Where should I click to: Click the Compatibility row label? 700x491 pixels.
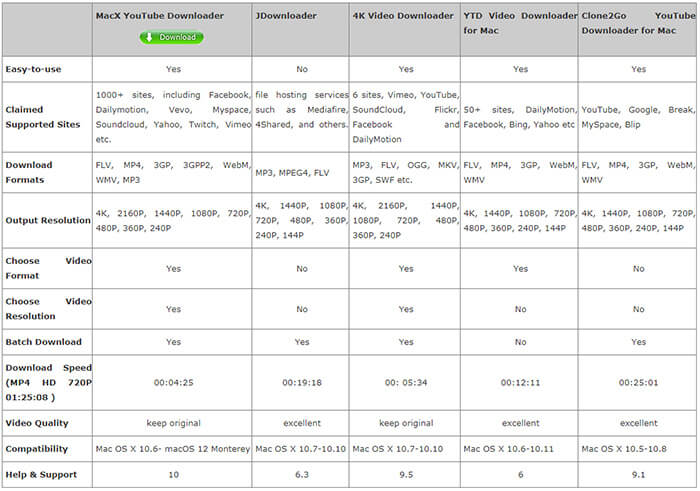[x=37, y=449]
